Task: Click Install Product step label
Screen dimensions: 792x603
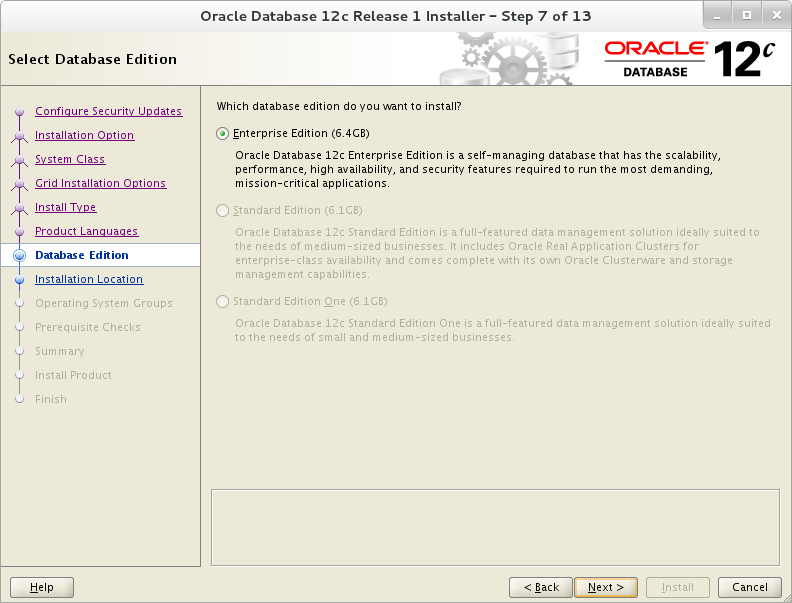Action: pos(73,375)
